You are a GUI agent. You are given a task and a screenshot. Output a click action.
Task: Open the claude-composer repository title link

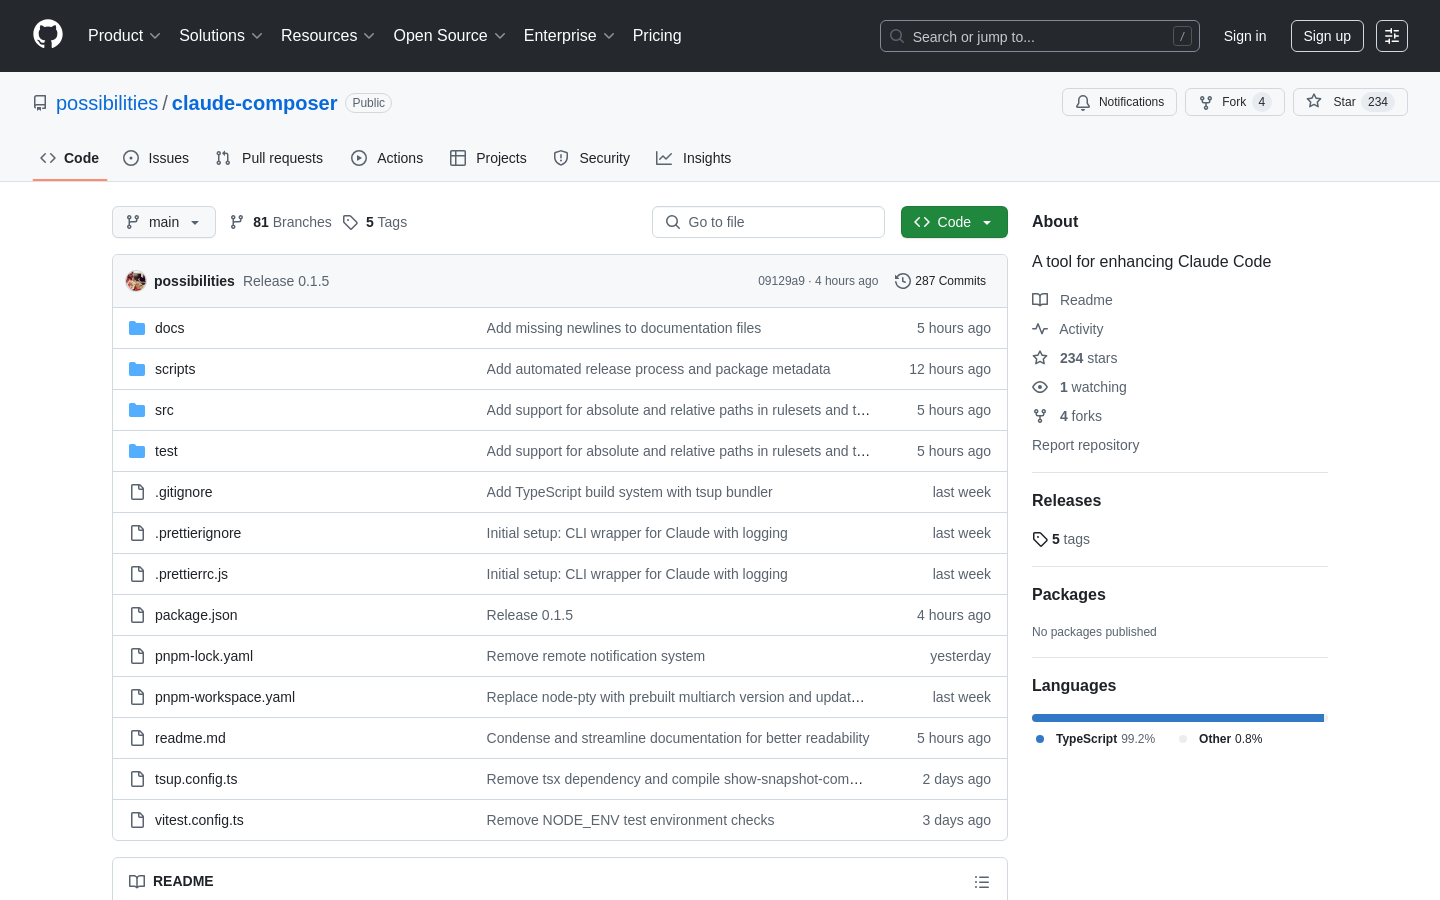pyautogui.click(x=254, y=103)
